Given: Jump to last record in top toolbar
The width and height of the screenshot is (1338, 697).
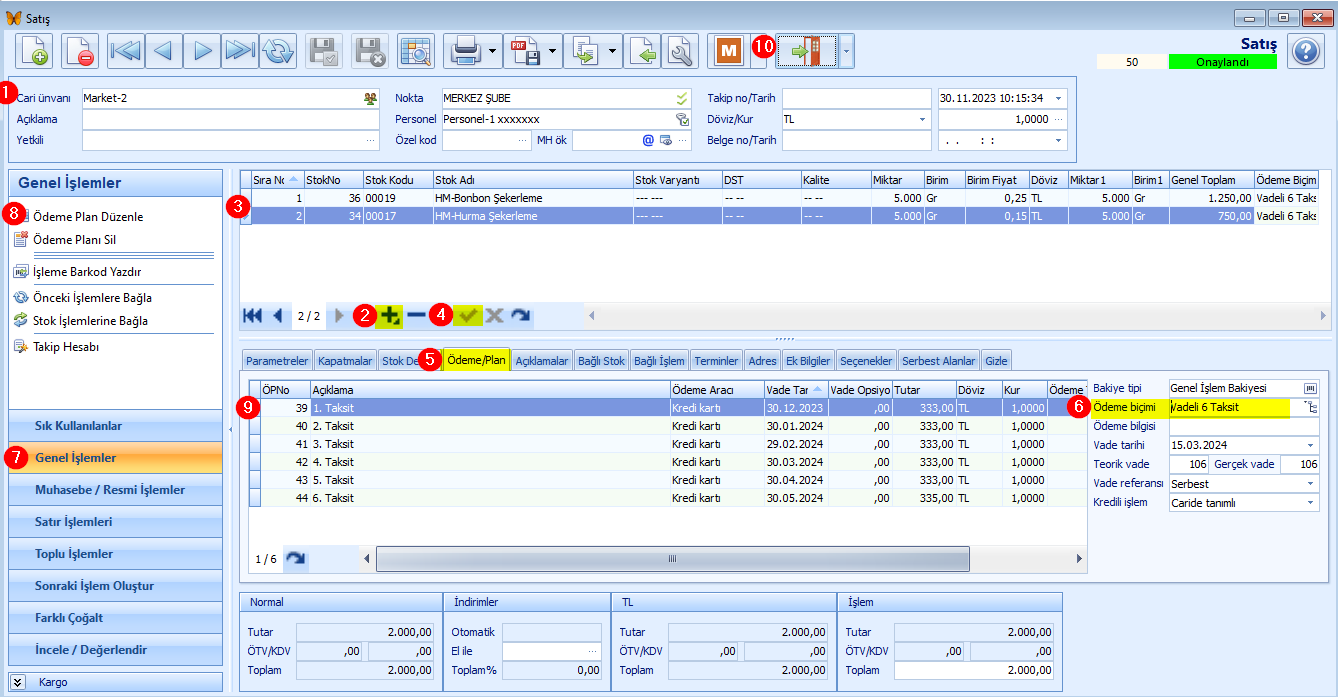Looking at the screenshot, I should [240, 50].
